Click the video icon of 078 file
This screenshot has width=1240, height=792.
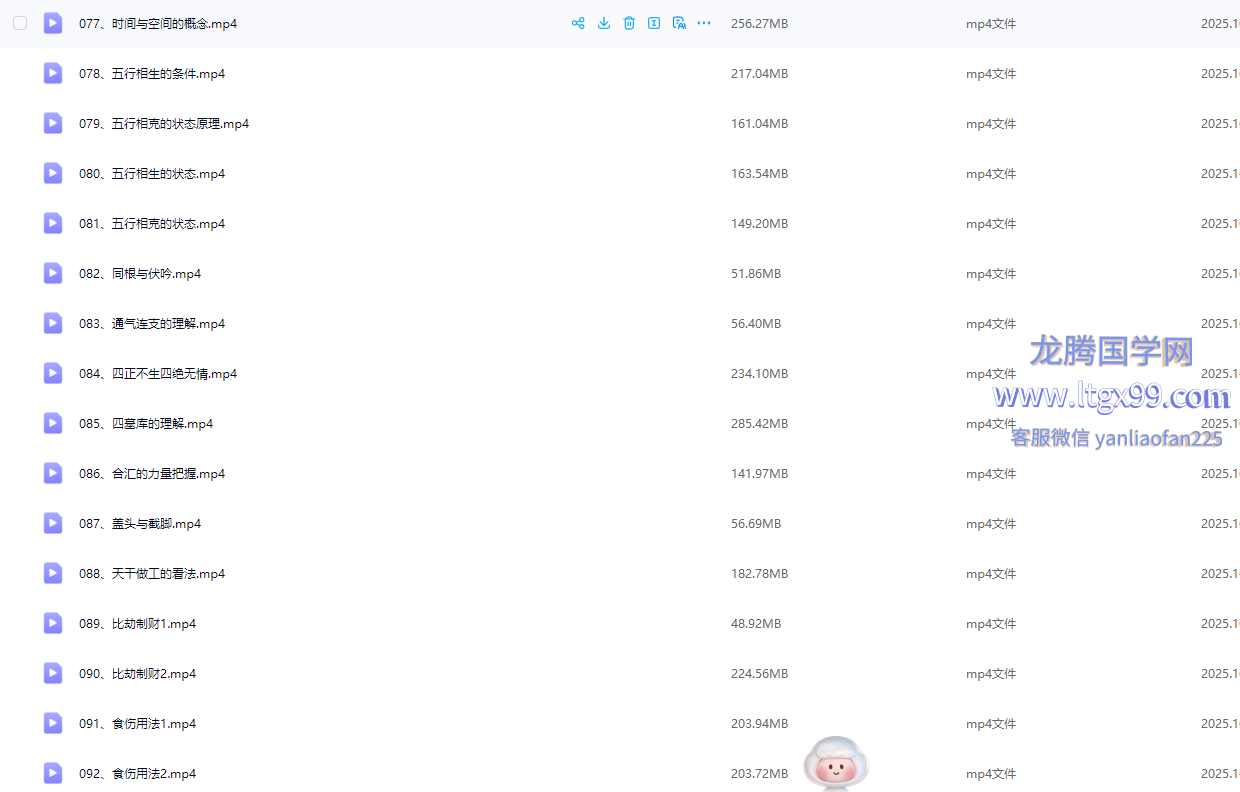tap(53, 73)
